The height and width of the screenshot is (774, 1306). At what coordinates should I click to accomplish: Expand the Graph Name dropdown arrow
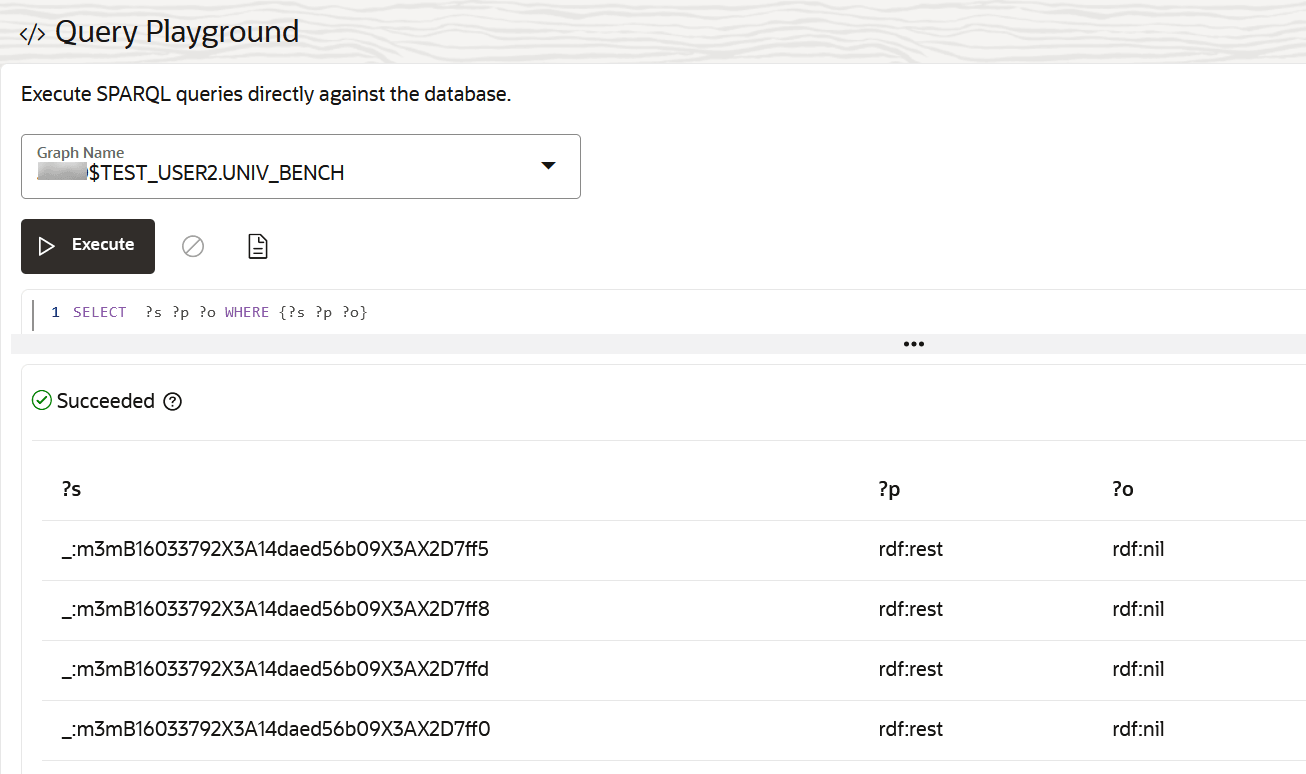(x=548, y=166)
